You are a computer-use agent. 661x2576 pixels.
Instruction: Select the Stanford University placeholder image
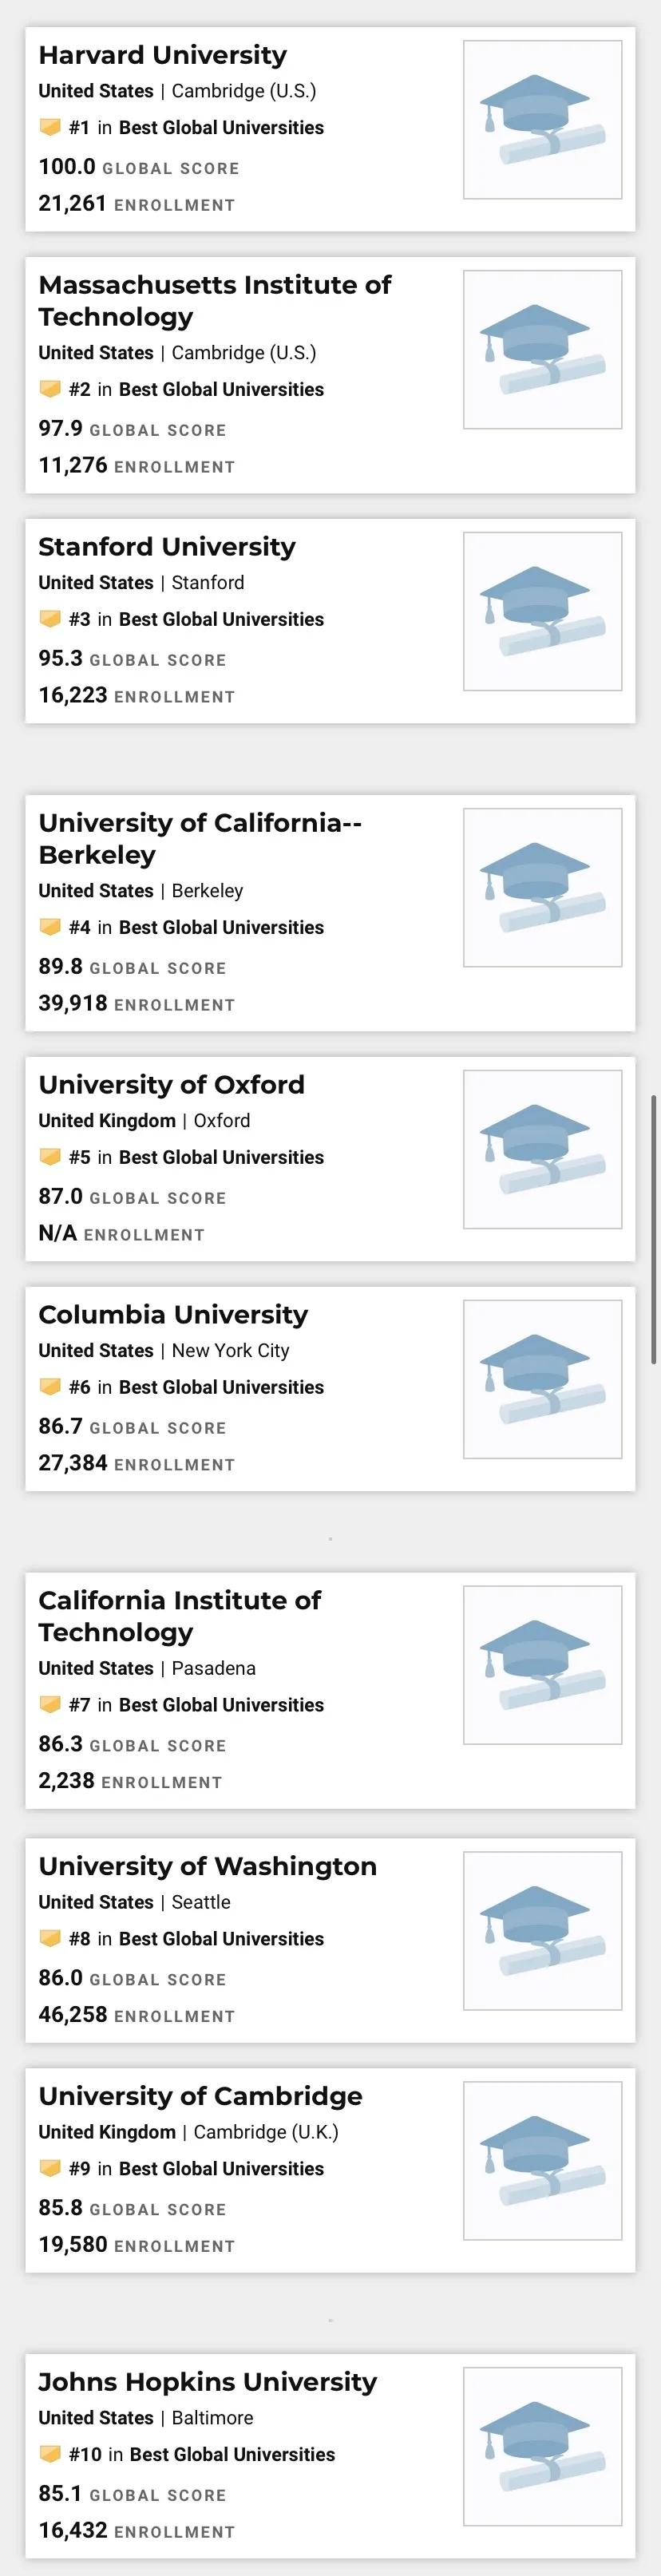pyautogui.click(x=542, y=611)
